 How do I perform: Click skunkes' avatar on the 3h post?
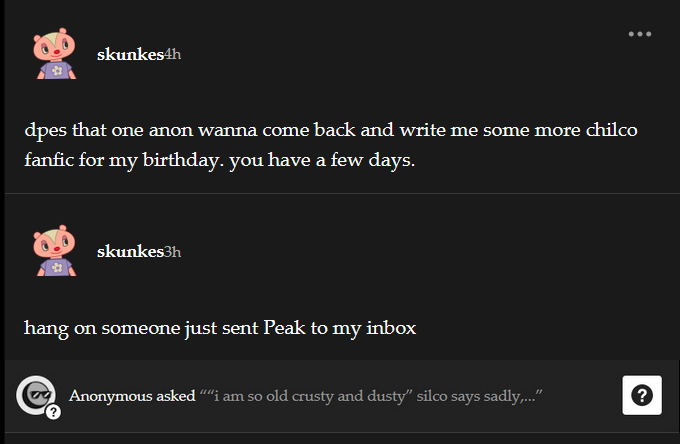coord(55,251)
